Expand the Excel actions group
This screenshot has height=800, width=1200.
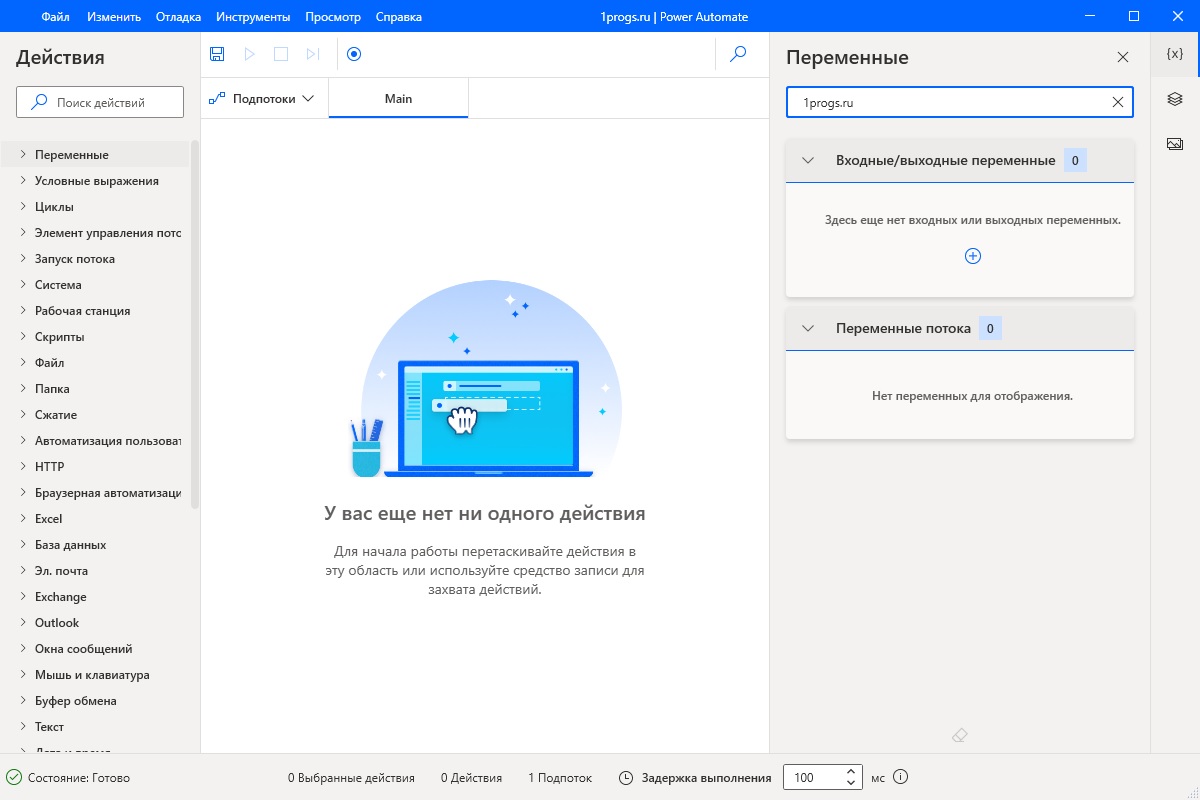click(x=23, y=519)
